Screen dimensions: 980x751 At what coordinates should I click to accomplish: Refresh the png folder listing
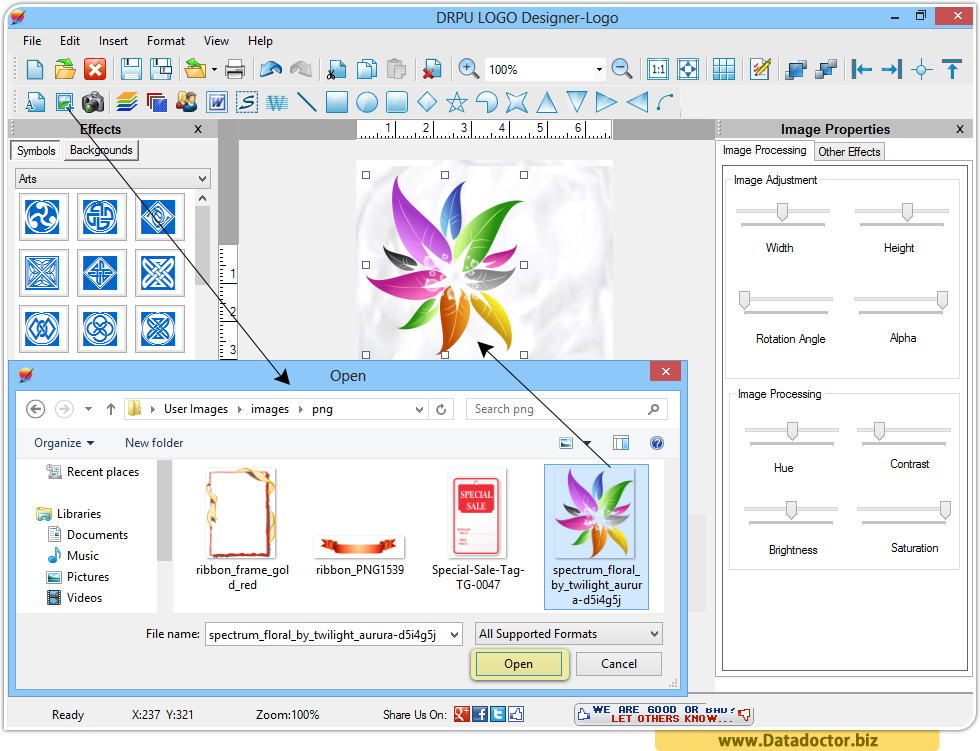pyautogui.click(x=441, y=409)
